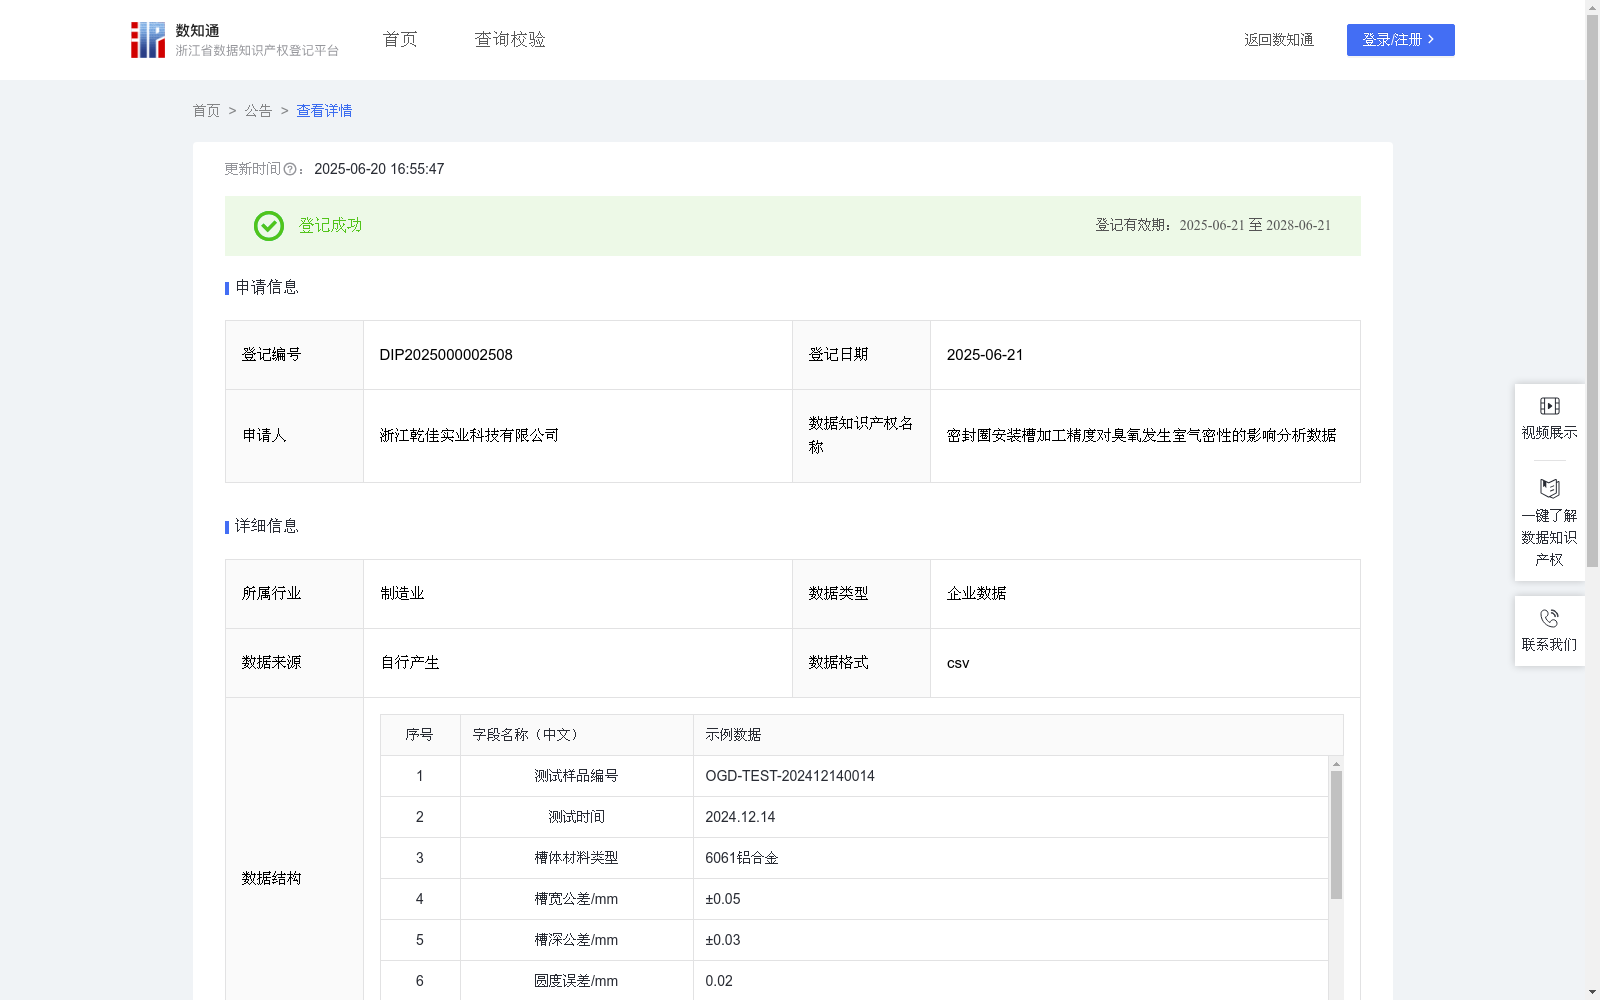Viewport: 1600px width, 1000px height.
Task: Go to 首页 in the breadcrumb
Action: pyautogui.click(x=206, y=111)
